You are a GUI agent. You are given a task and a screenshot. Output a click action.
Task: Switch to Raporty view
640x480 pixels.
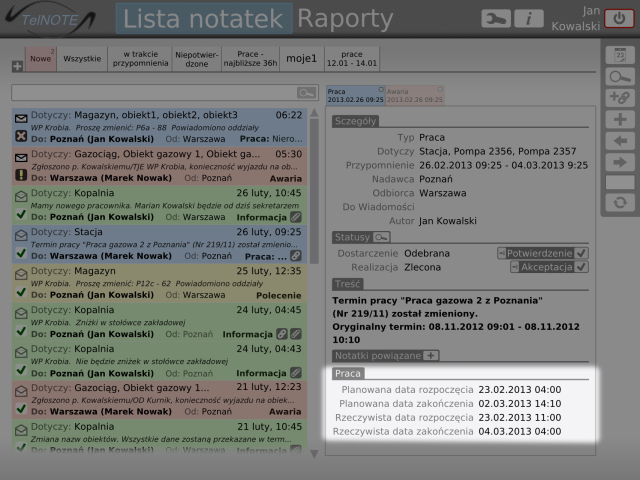coord(345,19)
